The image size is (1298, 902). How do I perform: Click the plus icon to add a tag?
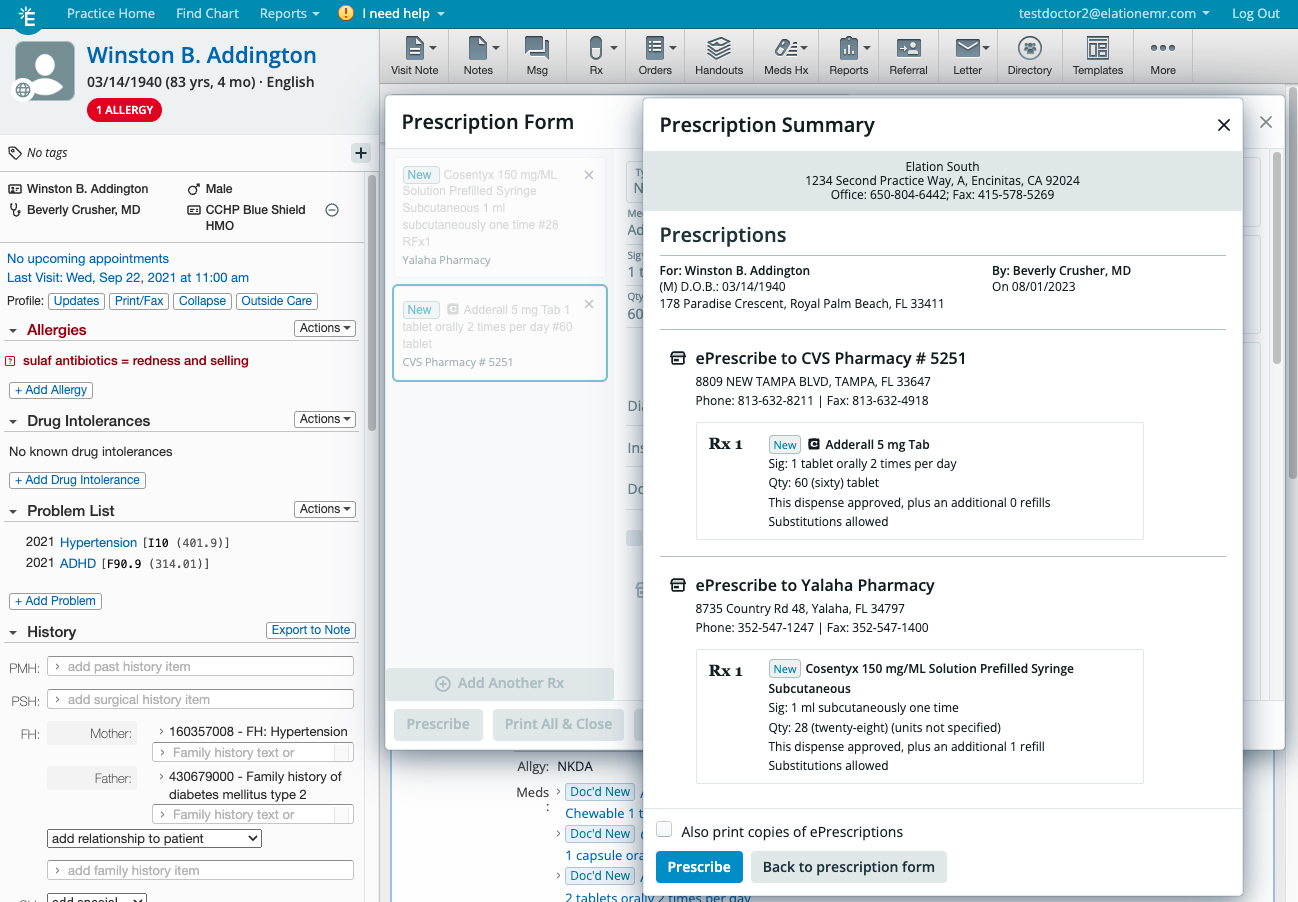coord(360,153)
